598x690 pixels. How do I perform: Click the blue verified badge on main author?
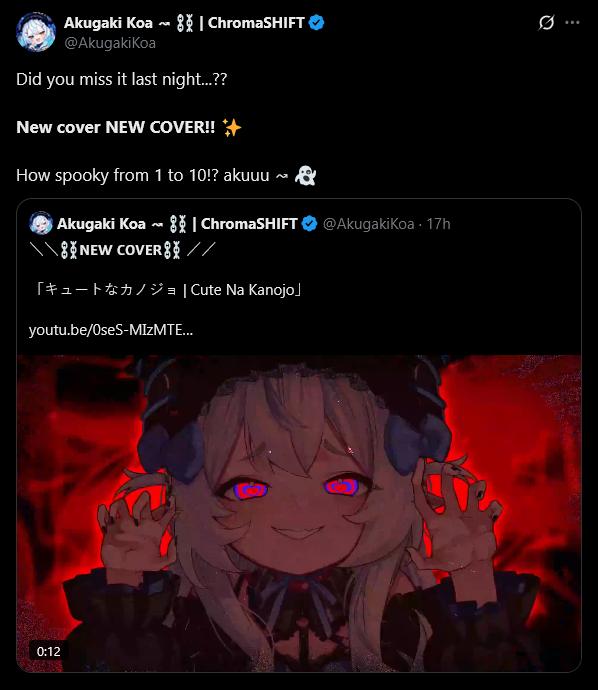pyautogui.click(x=316, y=22)
